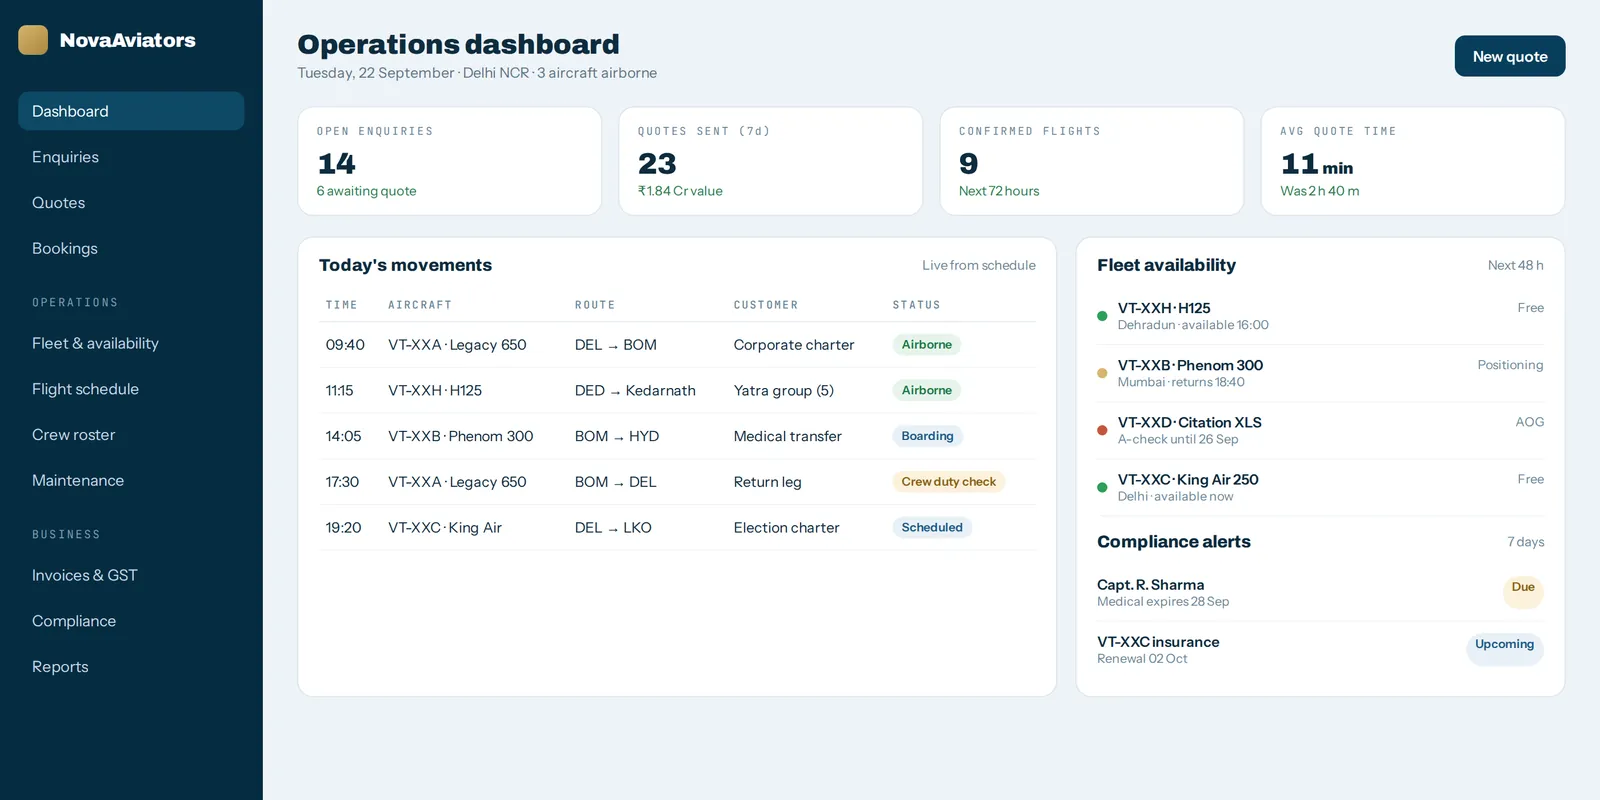Viewport: 1600px width, 800px height.
Task: Select the 14:05 VT-XXB Phenom 300 row
Action: pyautogui.click(x=677, y=436)
